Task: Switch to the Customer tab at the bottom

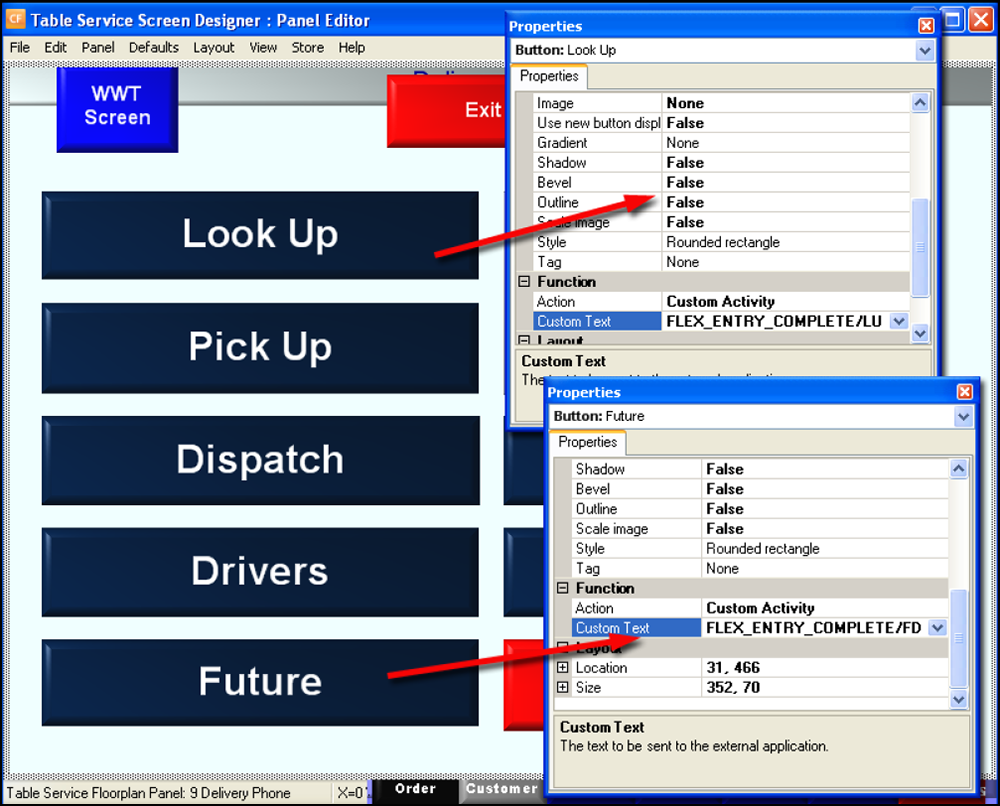Action: [502, 789]
